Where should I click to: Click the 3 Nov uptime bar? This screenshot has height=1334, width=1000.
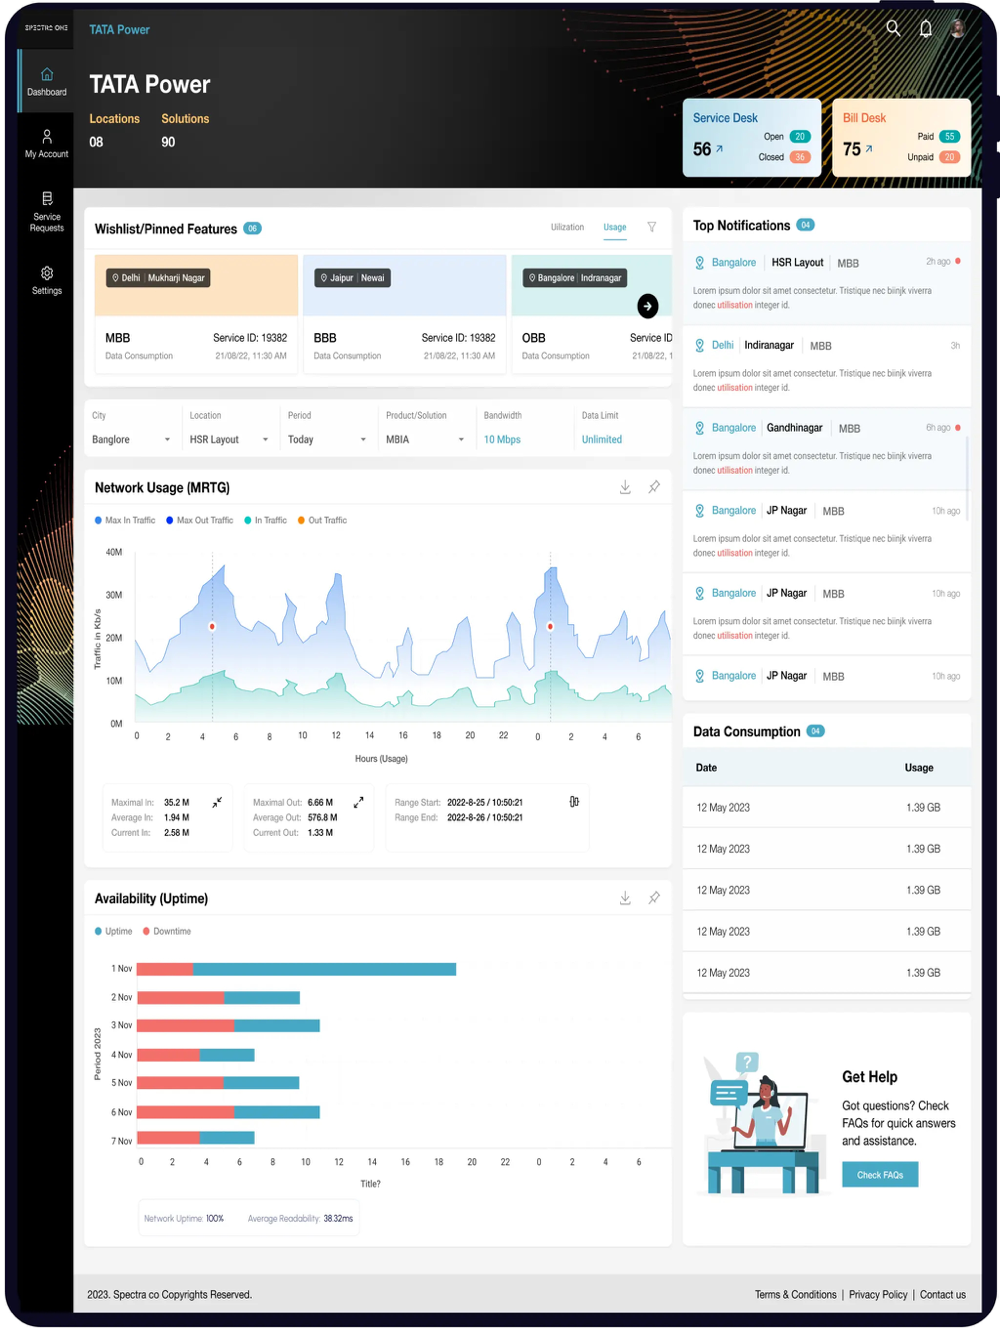[x=277, y=1025]
